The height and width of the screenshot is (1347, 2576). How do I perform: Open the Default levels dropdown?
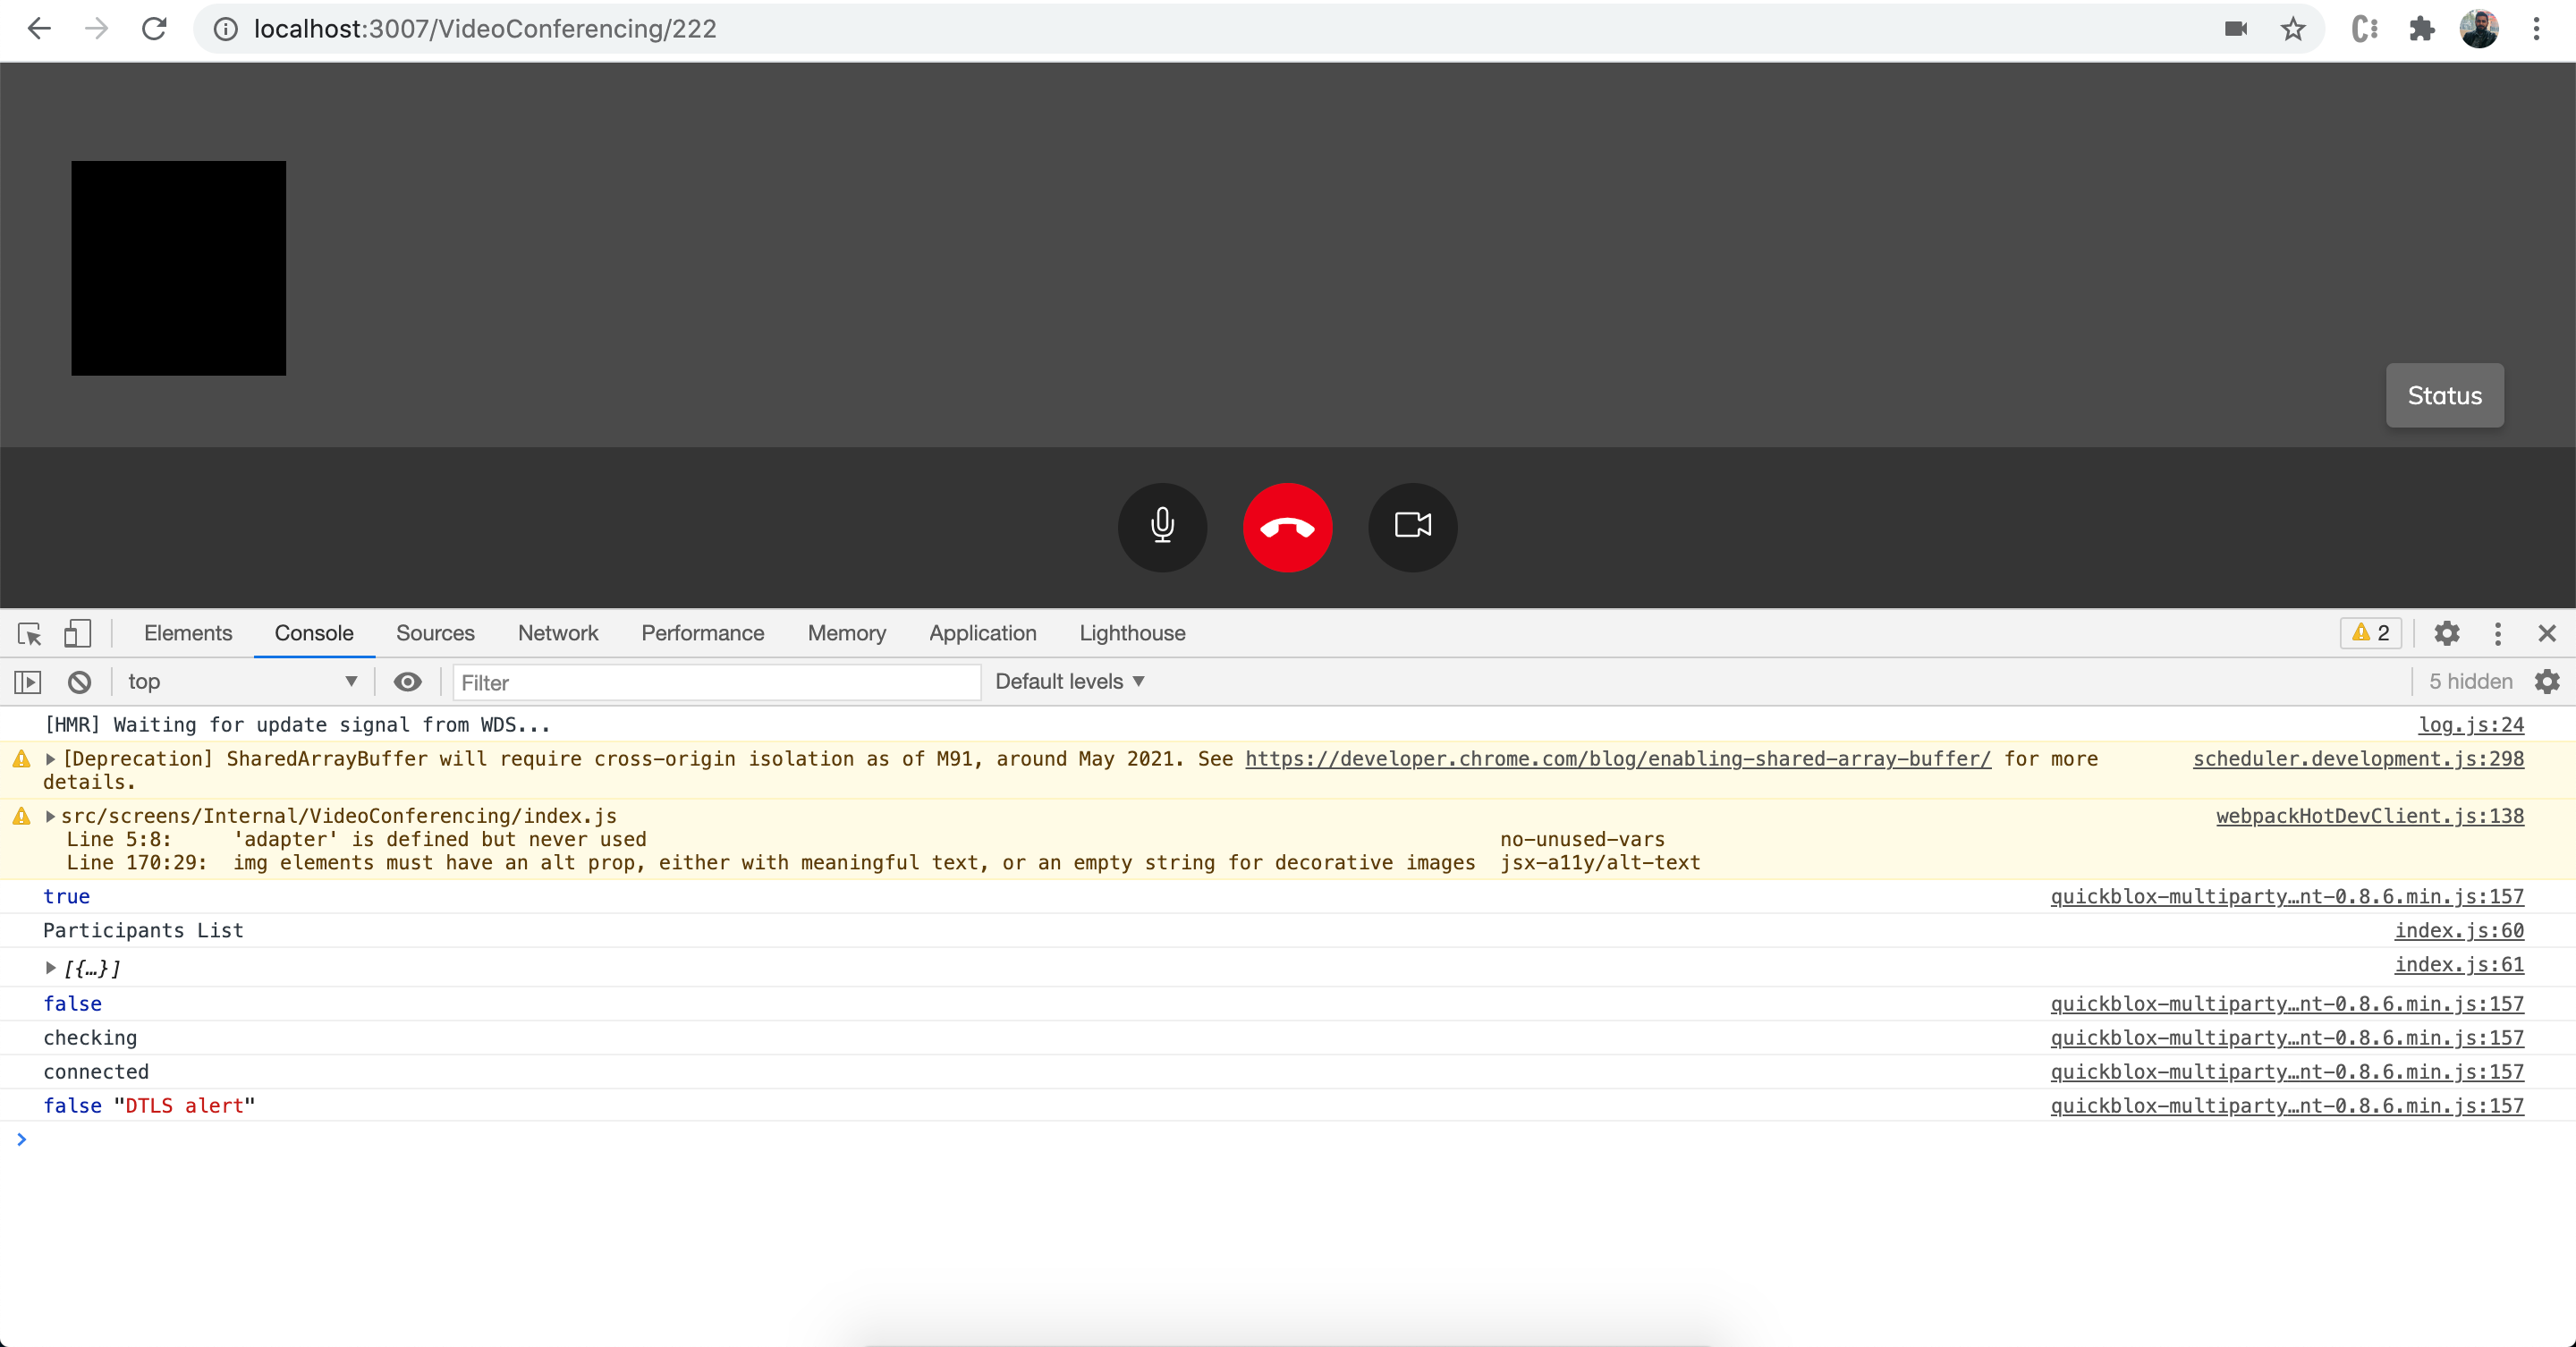tap(1069, 682)
